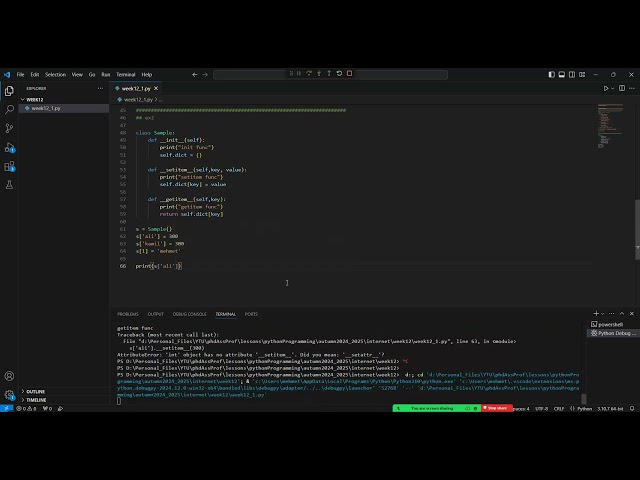The height and width of the screenshot is (480, 640).
Task: Click UTF-8 encoding in status bar
Action: 542,409
